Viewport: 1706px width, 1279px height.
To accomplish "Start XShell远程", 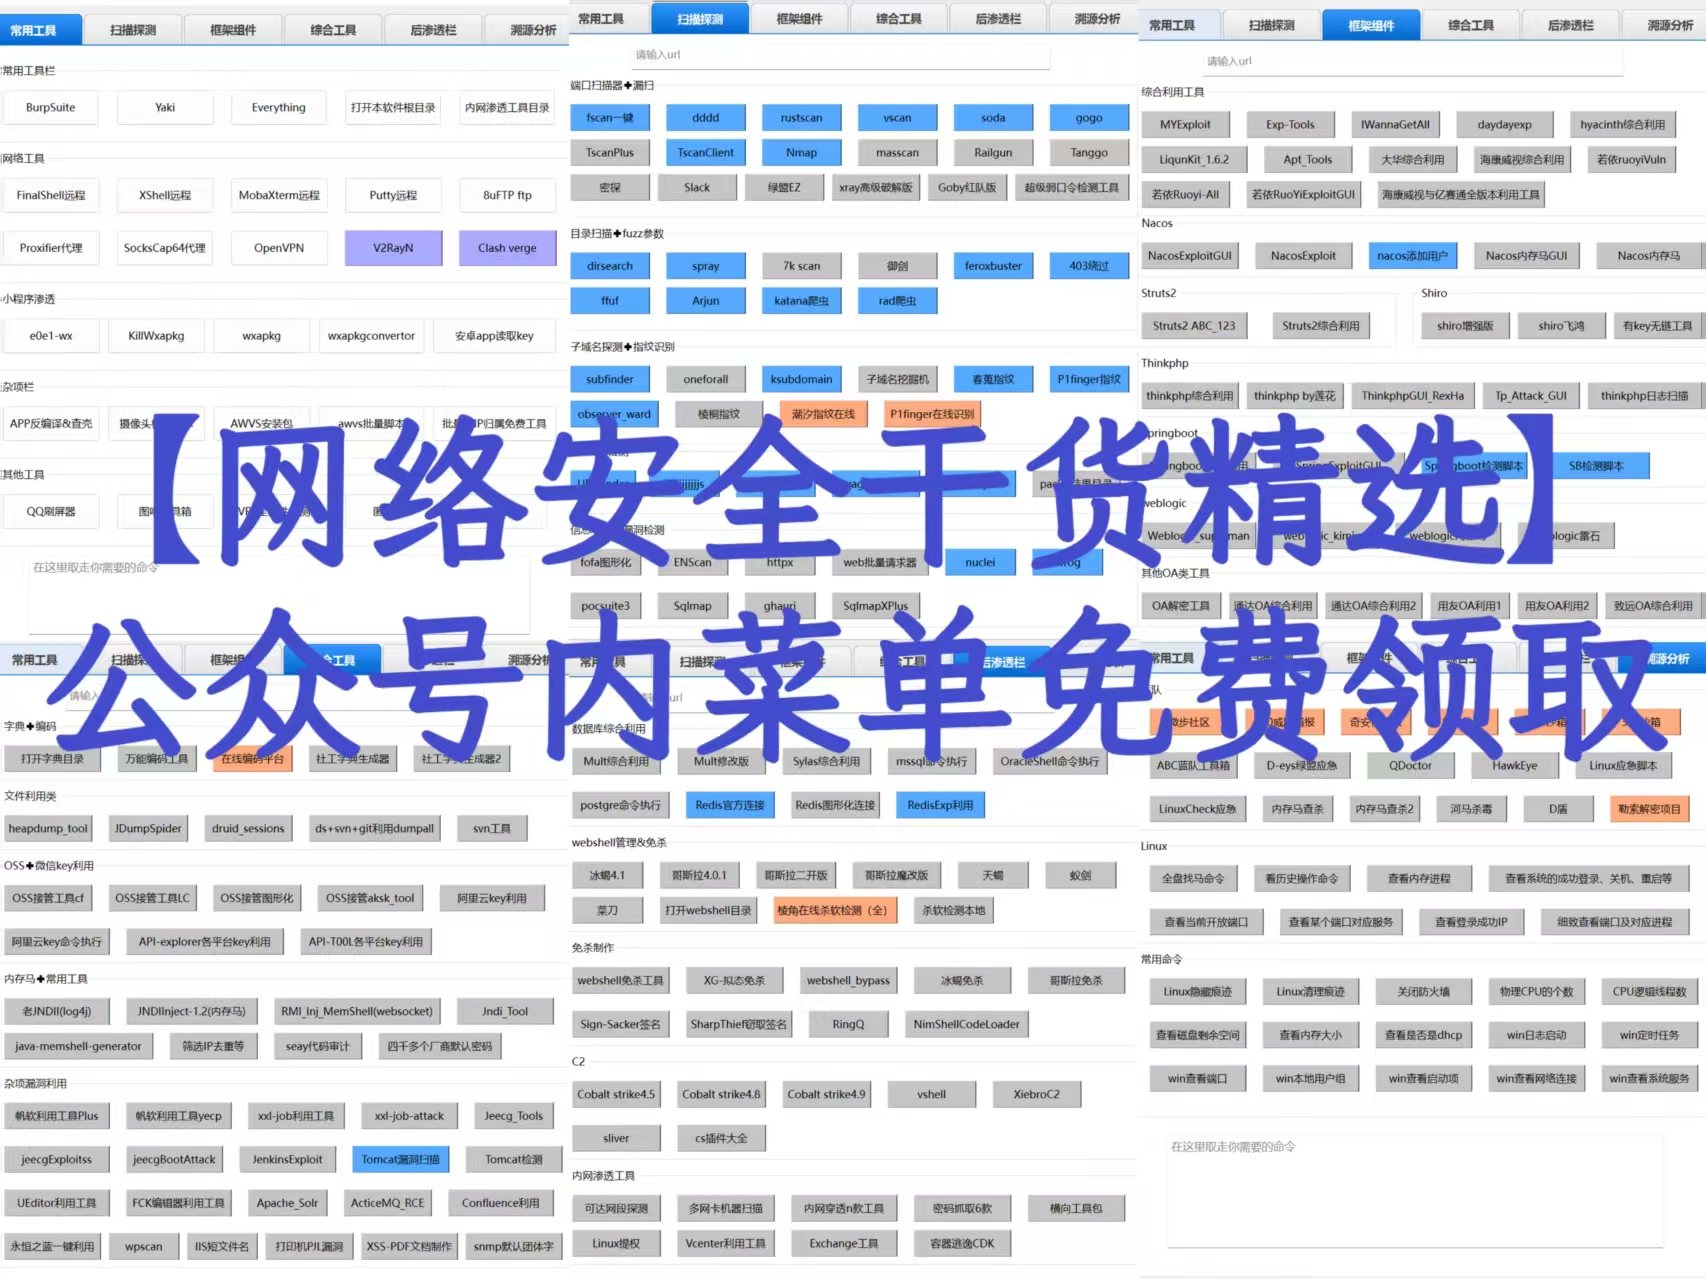I will tap(165, 195).
